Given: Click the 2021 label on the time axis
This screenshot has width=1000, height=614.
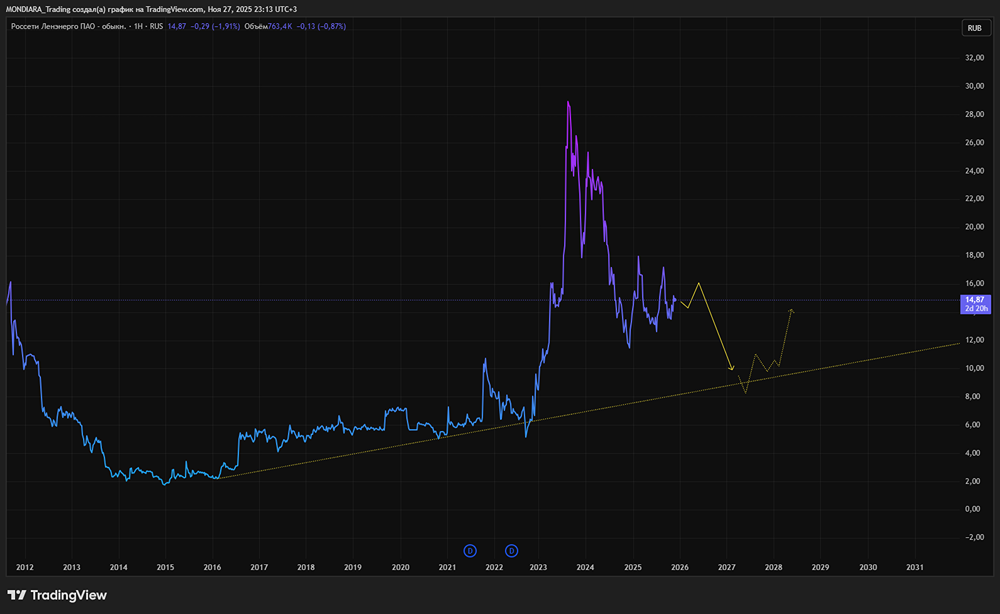Looking at the screenshot, I should pyautogui.click(x=447, y=567).
